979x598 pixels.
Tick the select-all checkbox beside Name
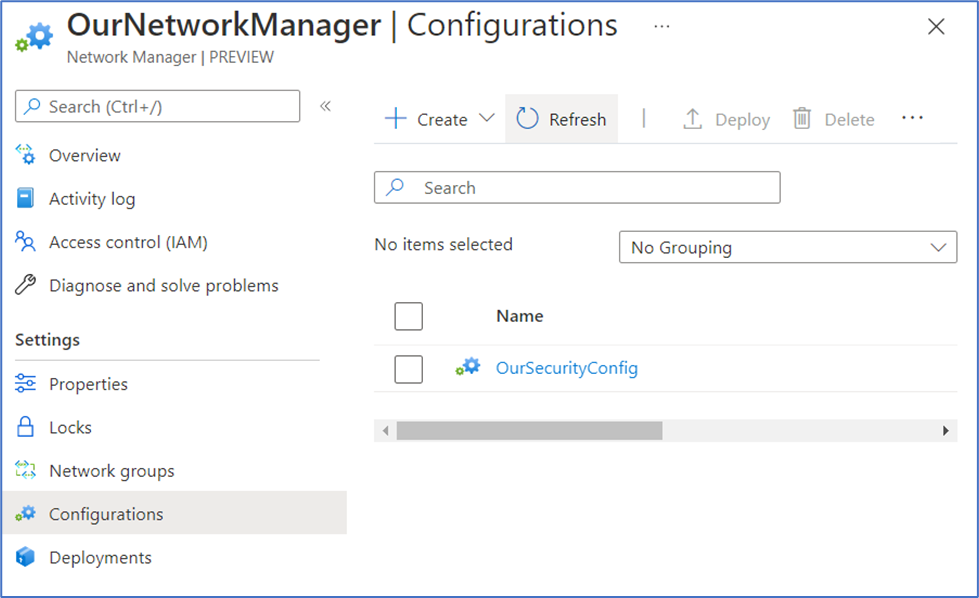coord(409,316)
